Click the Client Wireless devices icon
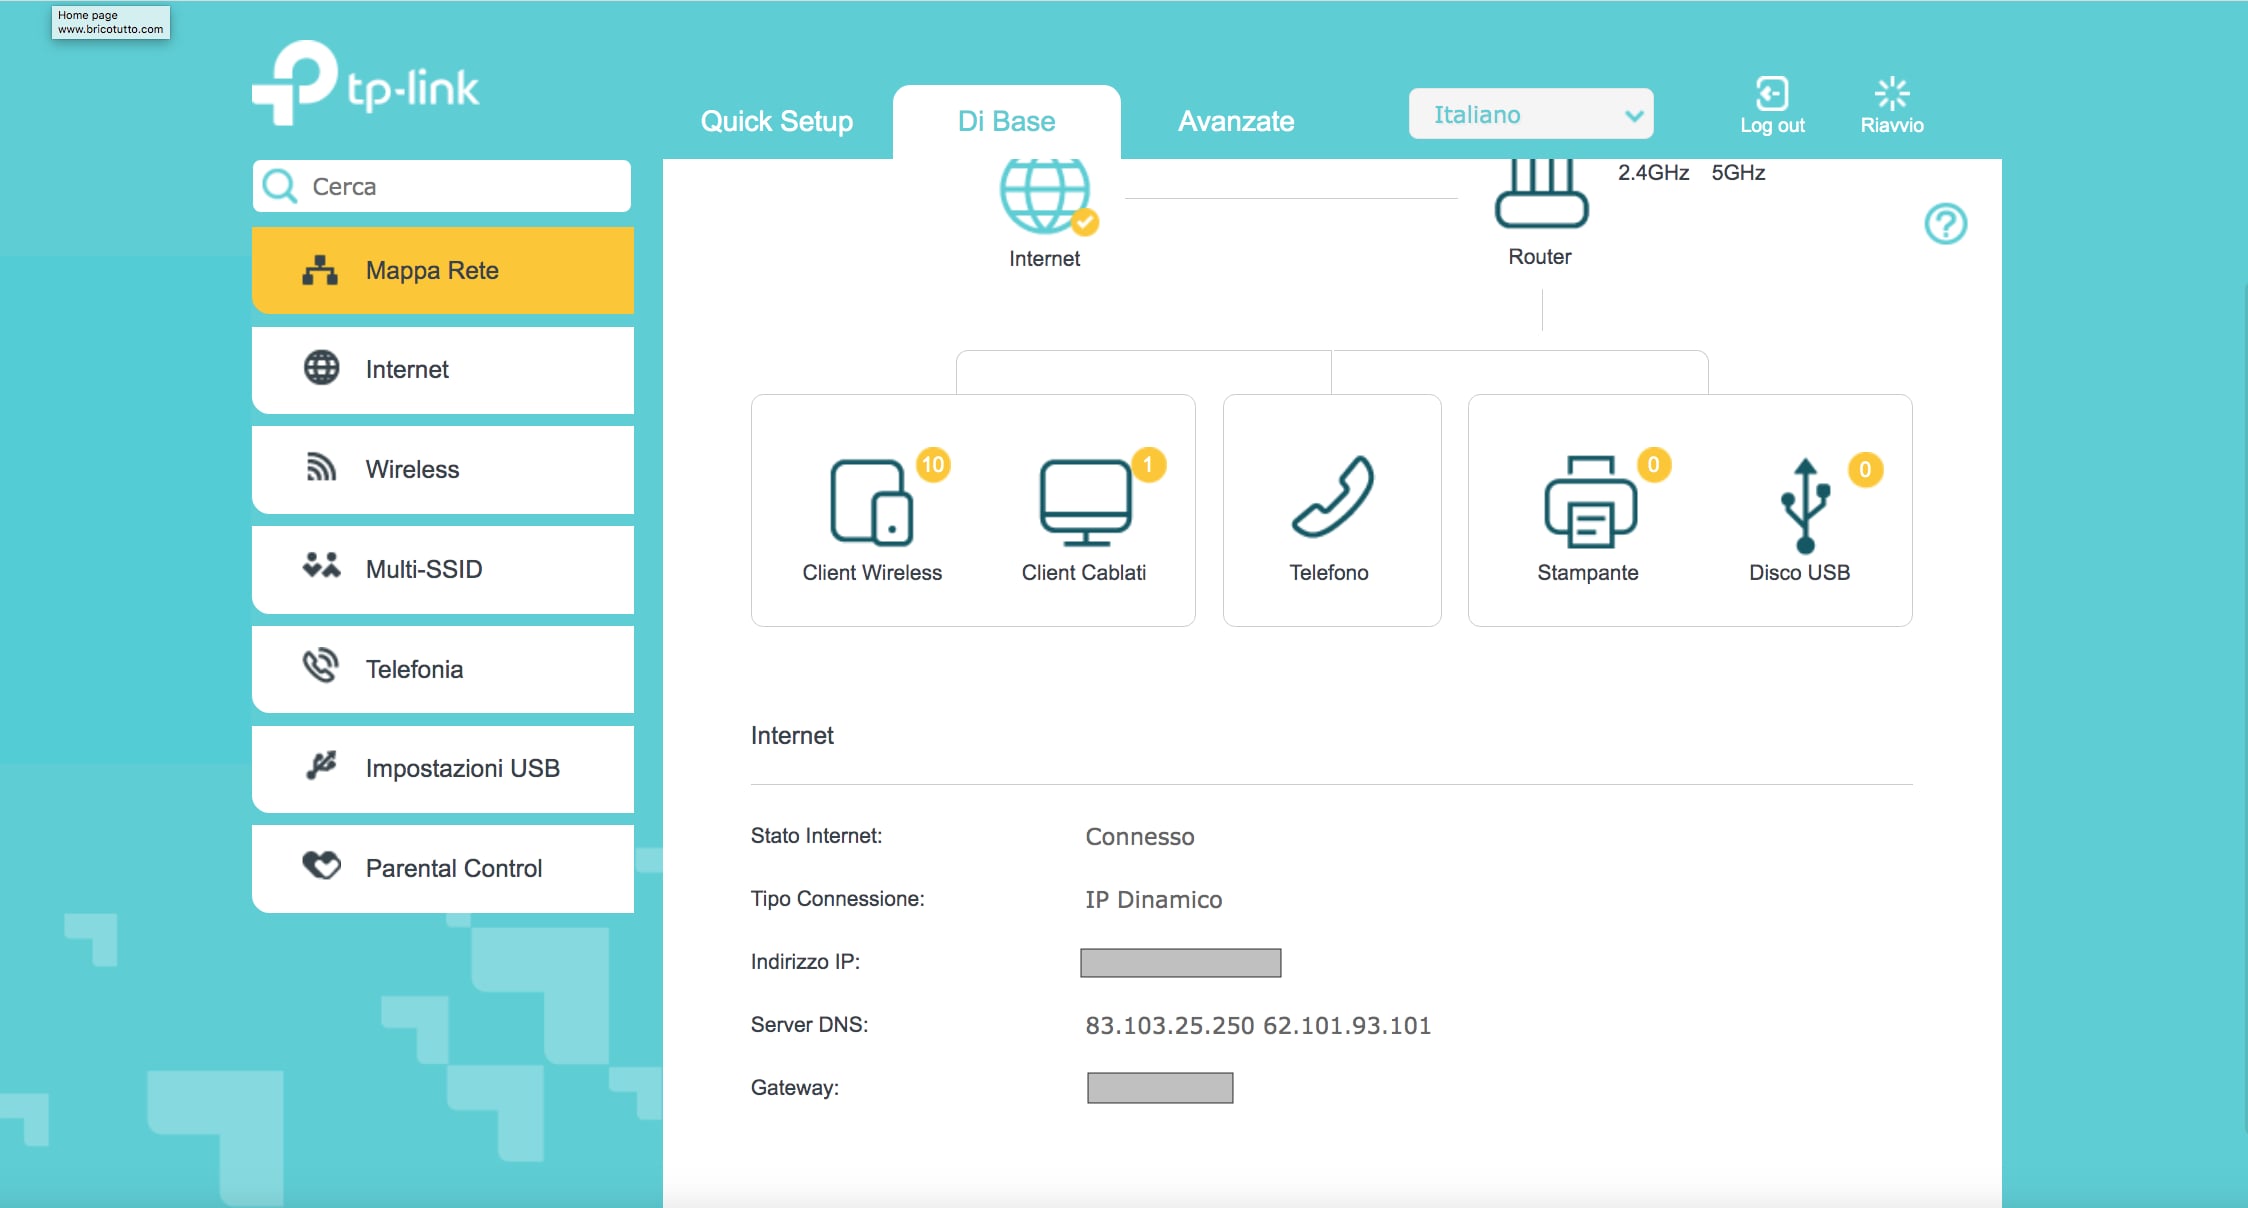Viewport: 2248px width, 1208px height. pos(871,502)
